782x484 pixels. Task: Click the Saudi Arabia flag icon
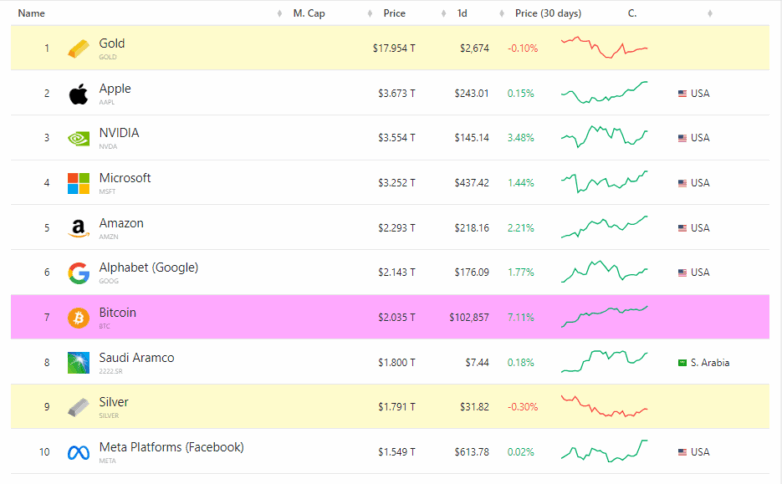pyautogui.click(x=682, y=363)
